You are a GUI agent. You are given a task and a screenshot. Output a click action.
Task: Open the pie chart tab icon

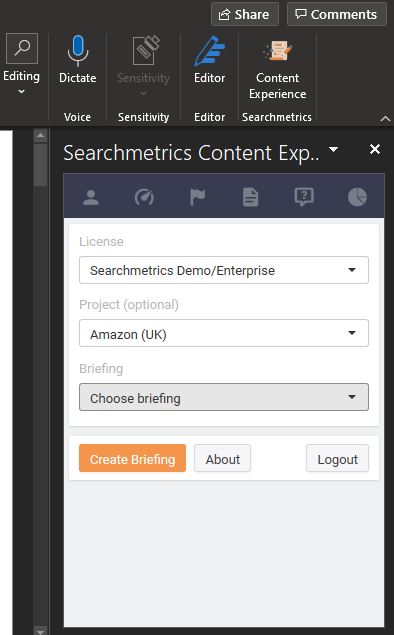357,198
